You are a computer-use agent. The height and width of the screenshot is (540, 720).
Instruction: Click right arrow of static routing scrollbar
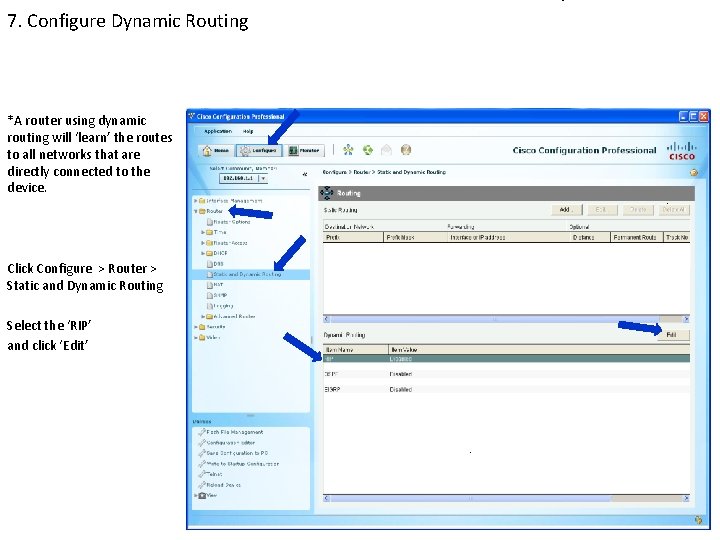click(686, 319)
